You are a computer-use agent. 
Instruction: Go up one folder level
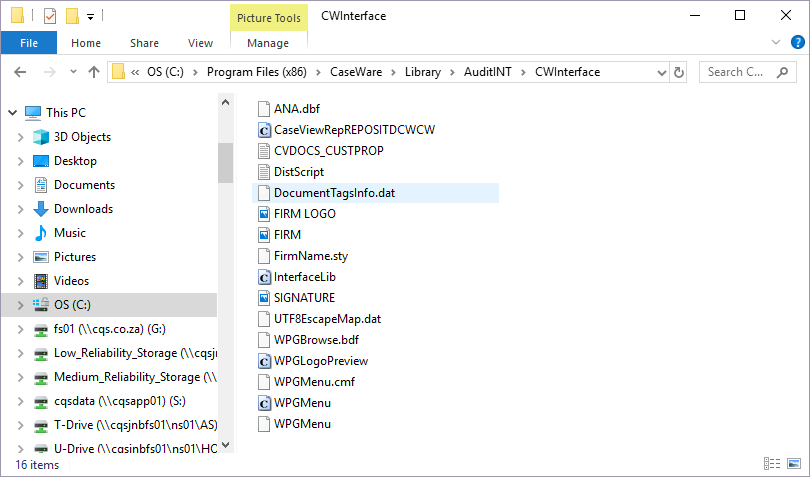pos(94,72)
